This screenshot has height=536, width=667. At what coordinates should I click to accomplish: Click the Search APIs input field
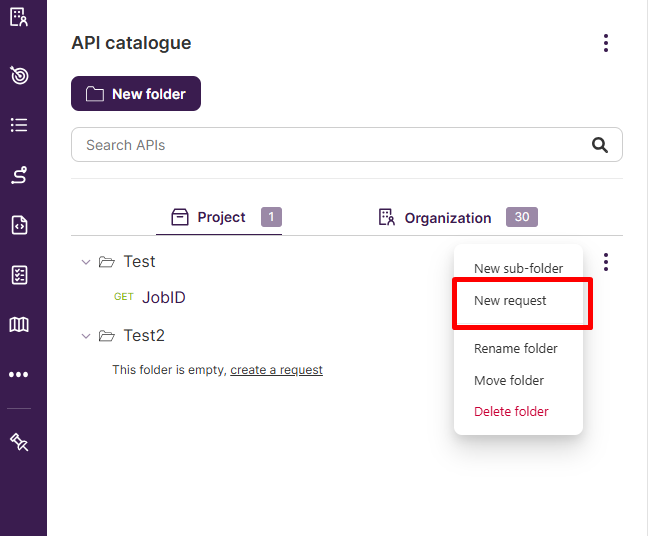click(330, 145)
